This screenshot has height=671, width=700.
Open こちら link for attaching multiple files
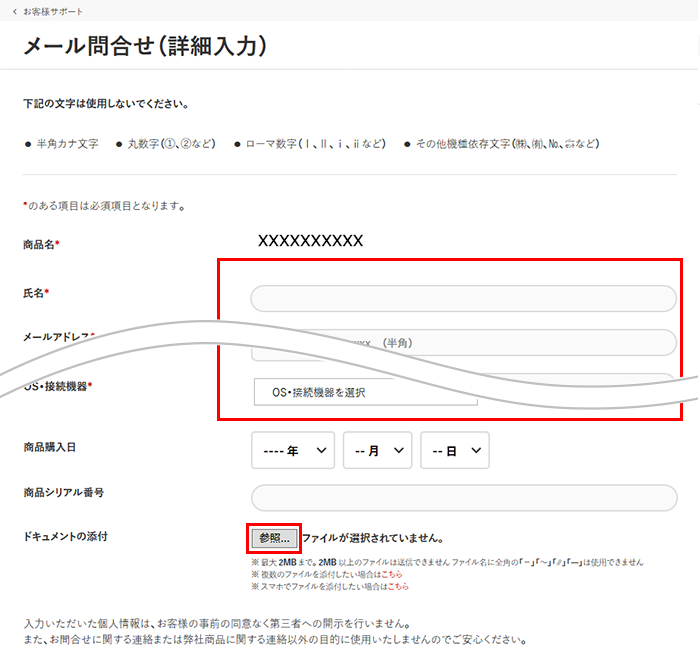tap(392, 574)
